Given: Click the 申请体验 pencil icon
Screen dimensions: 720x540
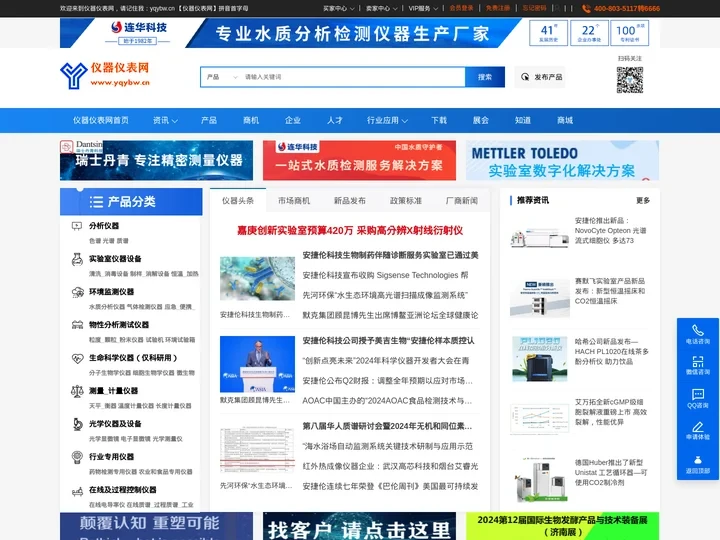Looking at the screenshot, I should 698,427.
